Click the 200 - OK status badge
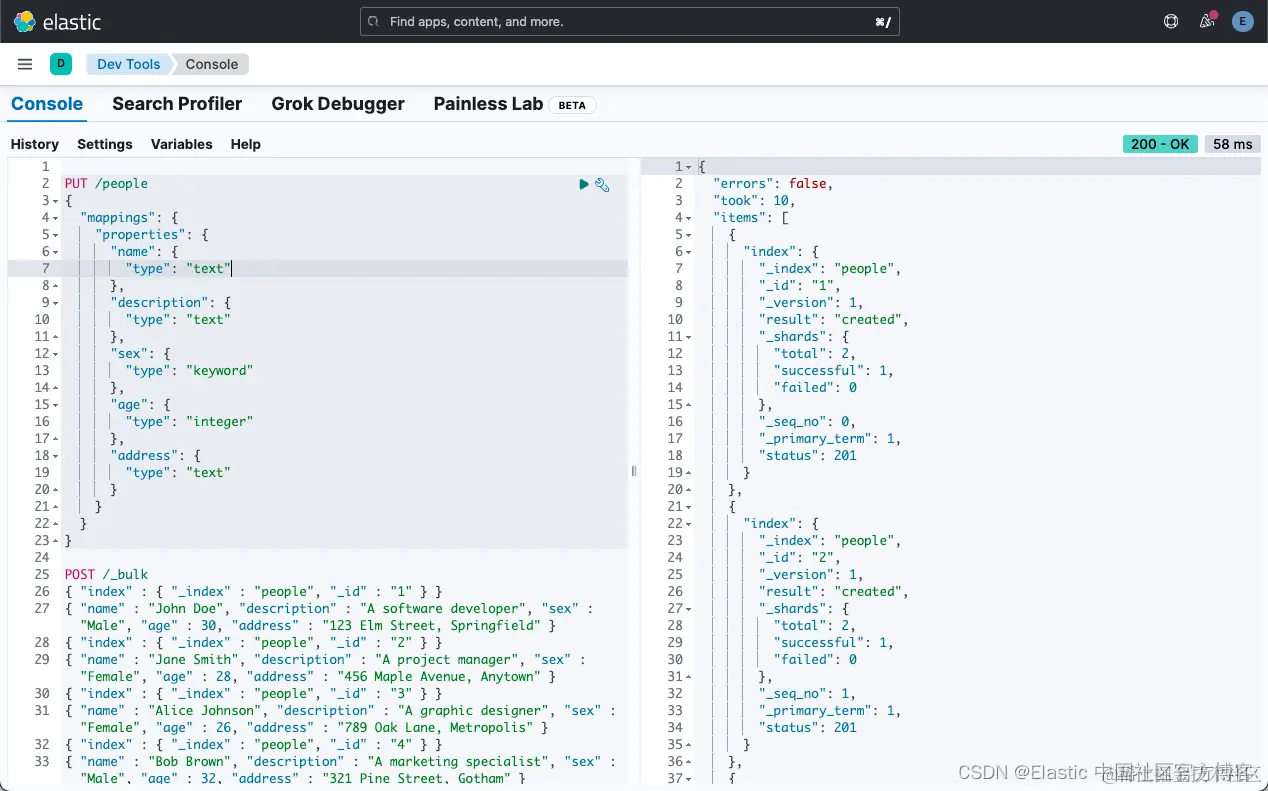1268x791 pixels. coord(1160,144)
